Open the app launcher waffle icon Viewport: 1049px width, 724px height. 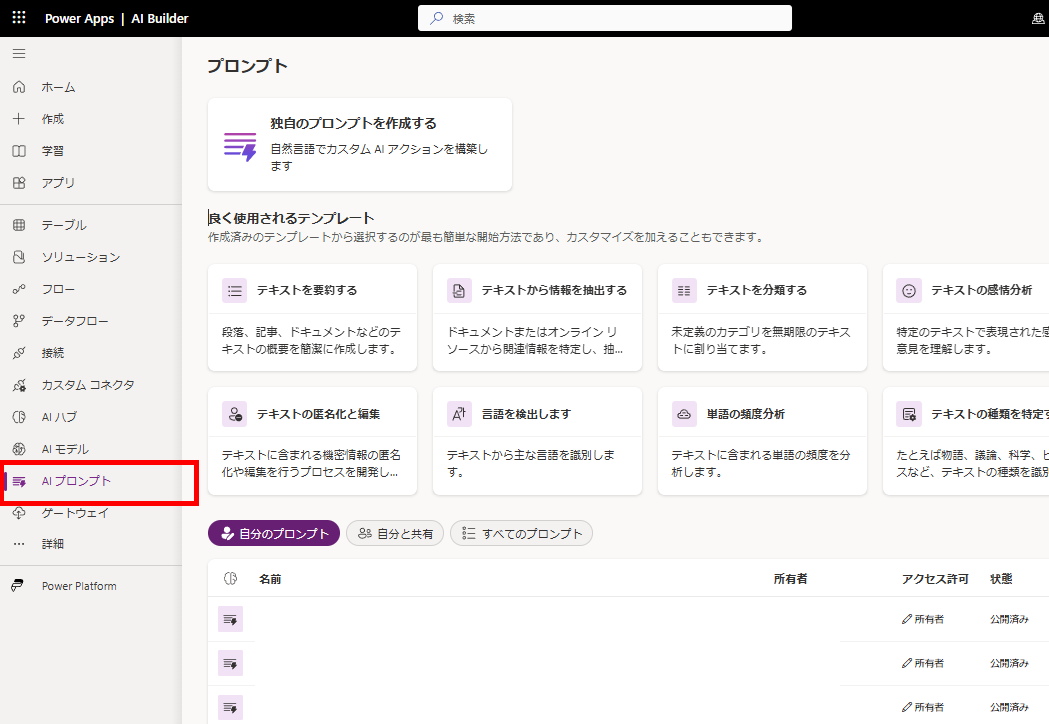[x=18, y=17]
